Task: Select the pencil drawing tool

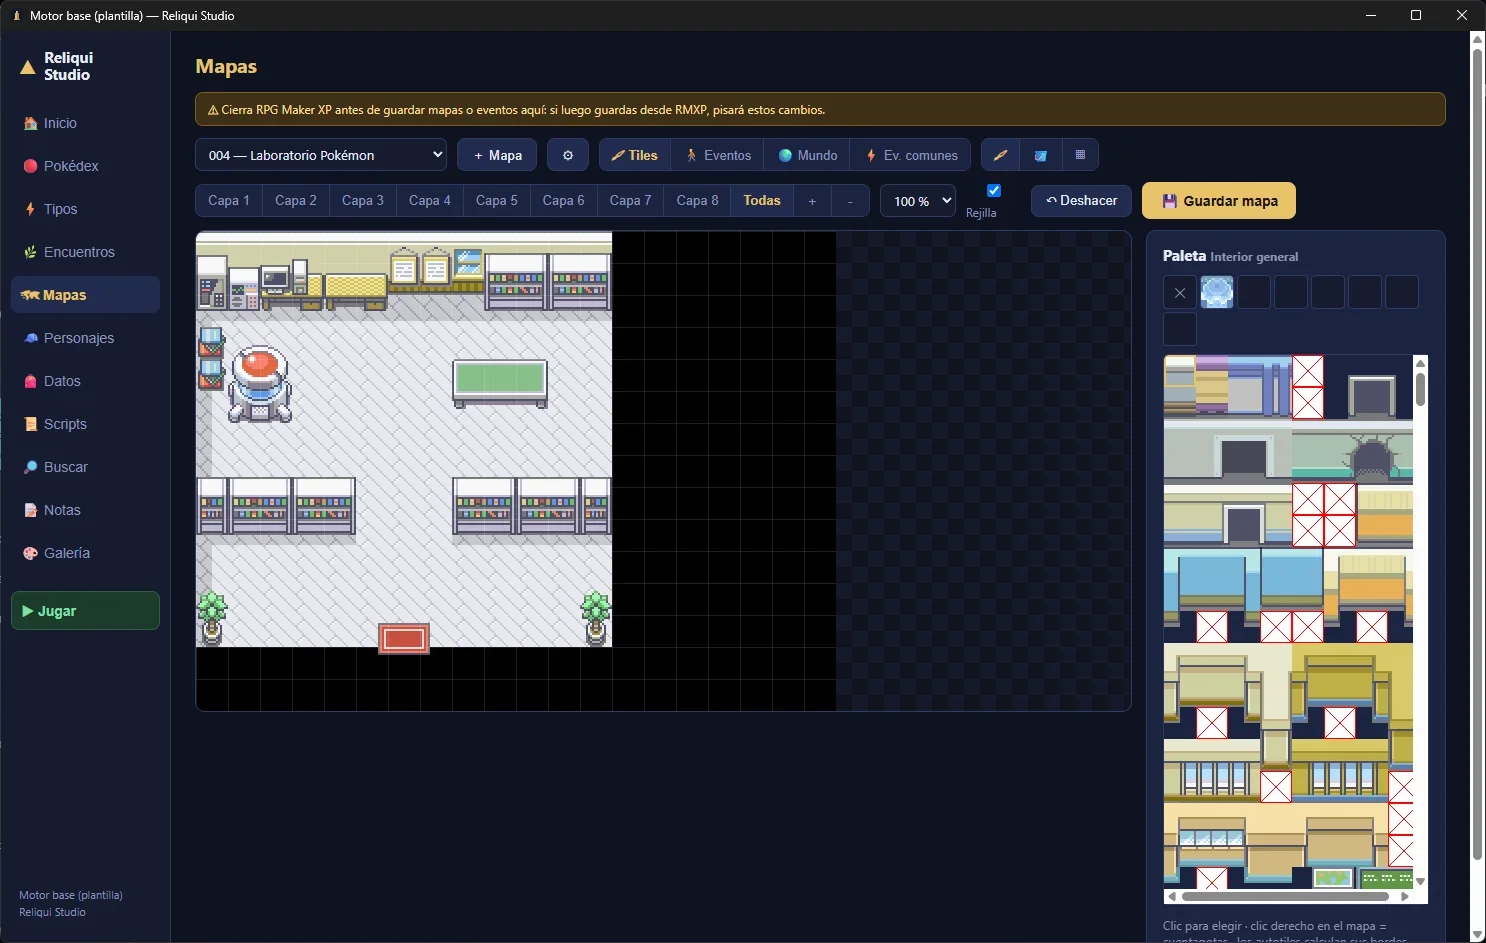Action: (x=1000, y=155)
